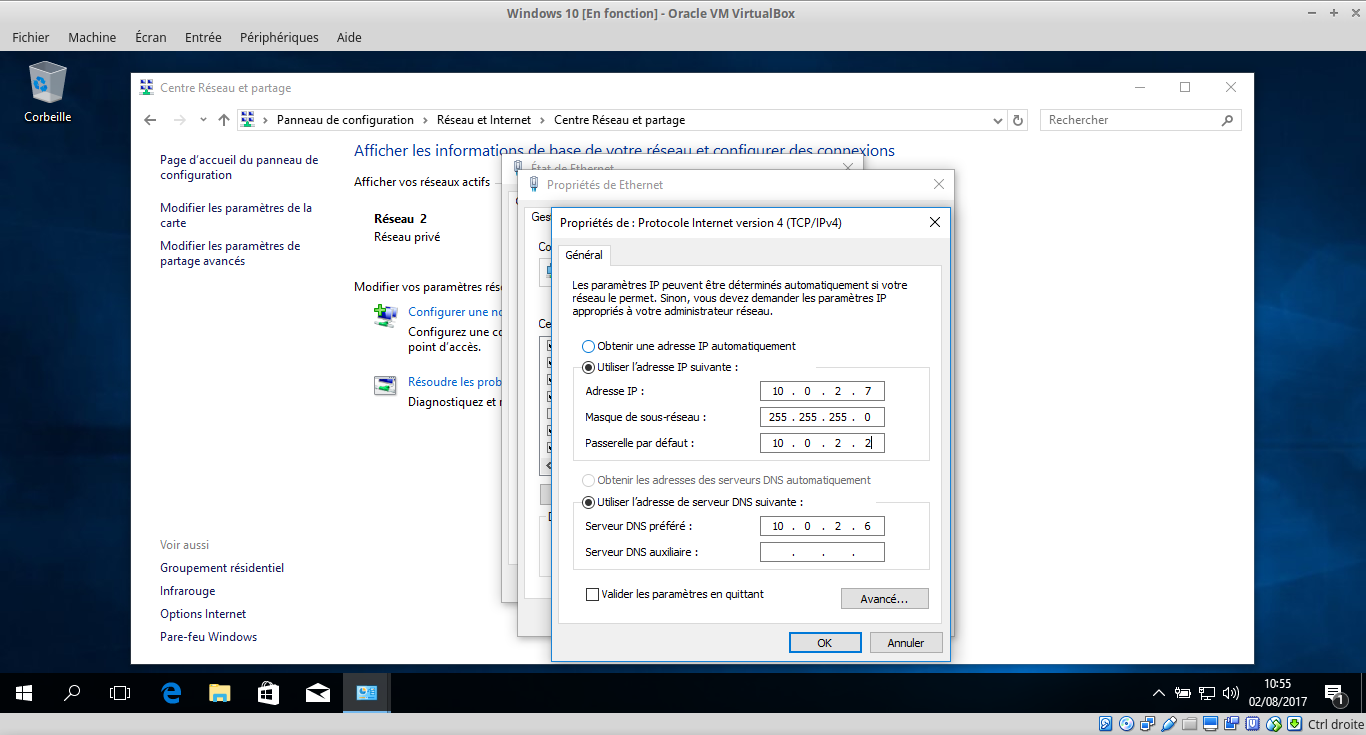Screen dimensions: 1366x735
Task: Open the Périphériques menu
Action: coord(279,37)
